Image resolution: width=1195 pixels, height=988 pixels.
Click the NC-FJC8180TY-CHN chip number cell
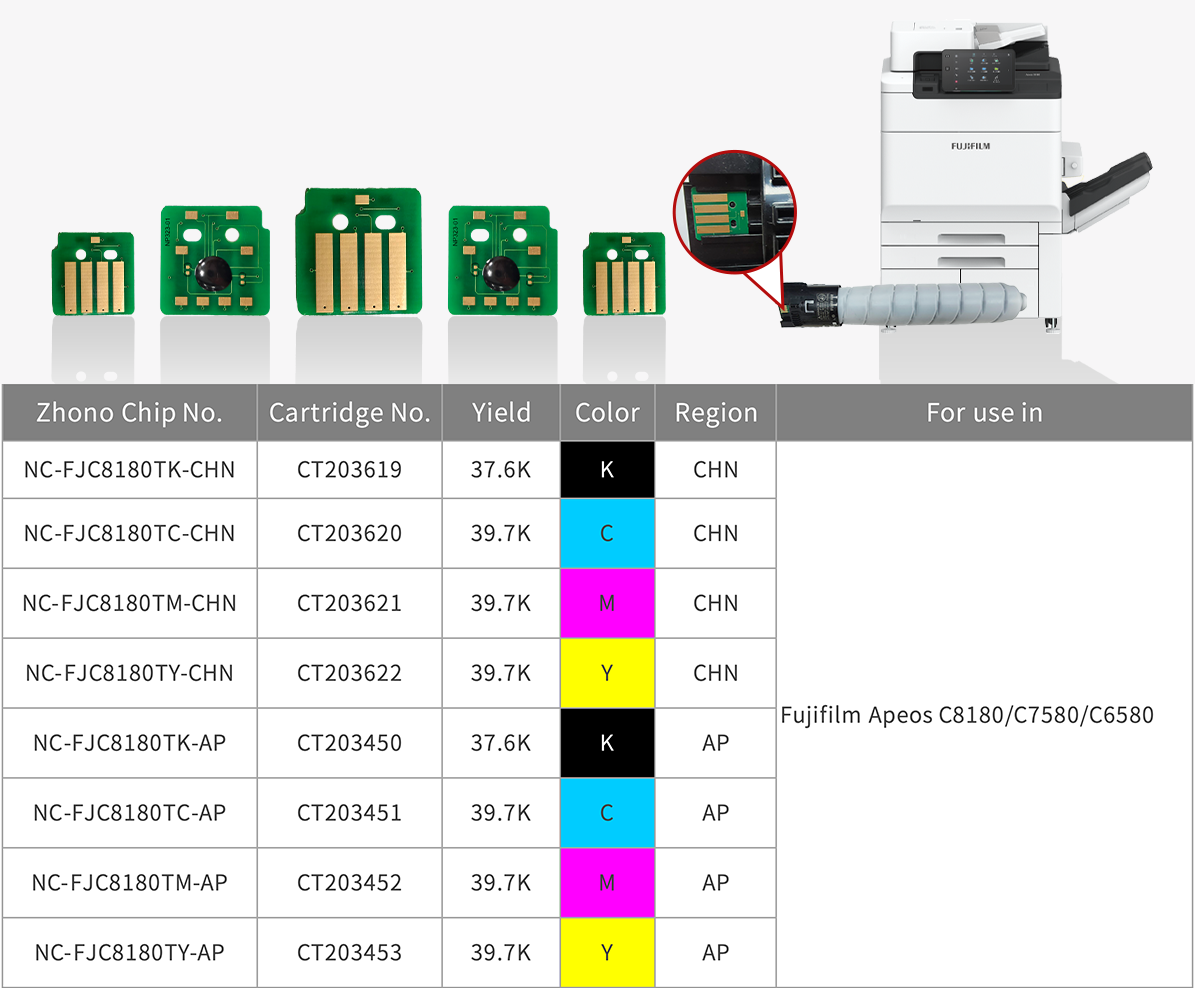click(130, 673)
